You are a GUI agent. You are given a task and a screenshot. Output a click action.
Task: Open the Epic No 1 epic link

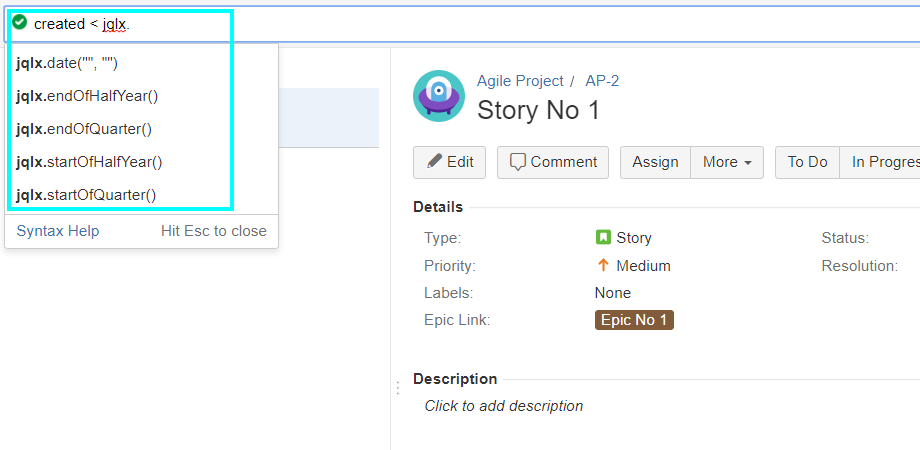634,320
